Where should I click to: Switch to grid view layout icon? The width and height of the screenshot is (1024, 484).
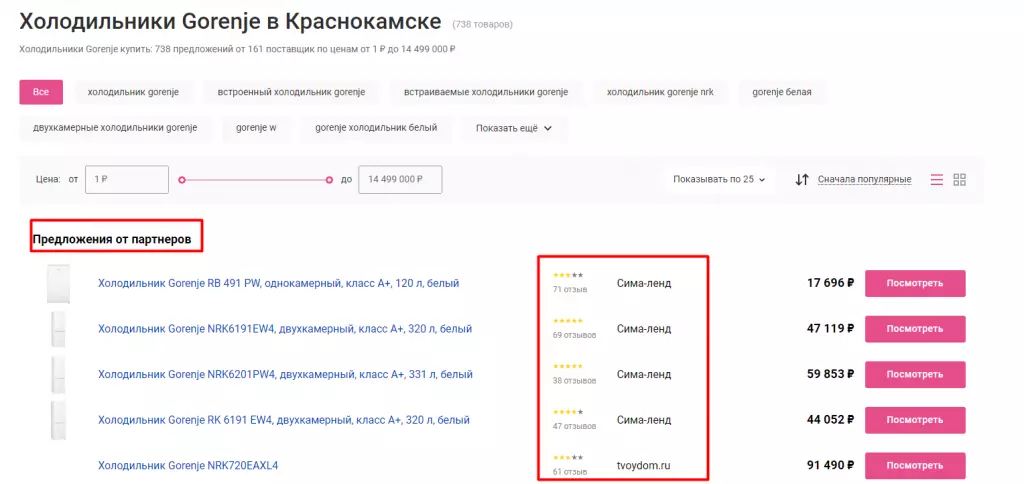(x=959, y=180)
